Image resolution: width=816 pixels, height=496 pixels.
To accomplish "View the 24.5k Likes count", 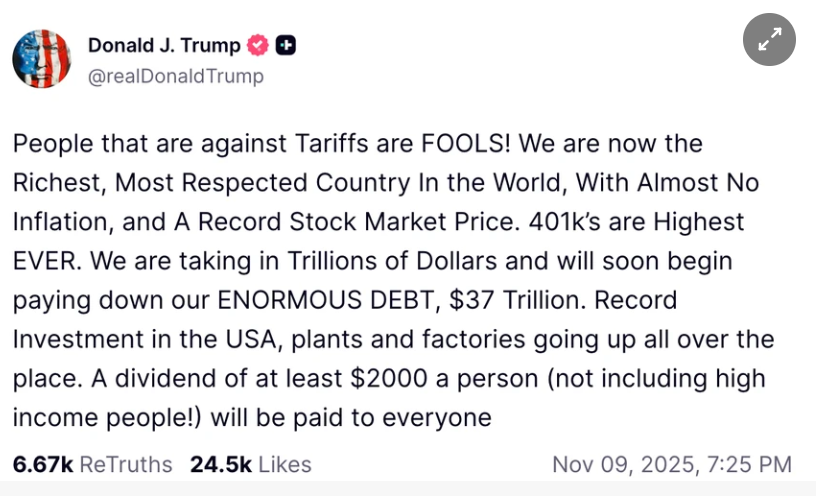I will (x=218, y=465).
